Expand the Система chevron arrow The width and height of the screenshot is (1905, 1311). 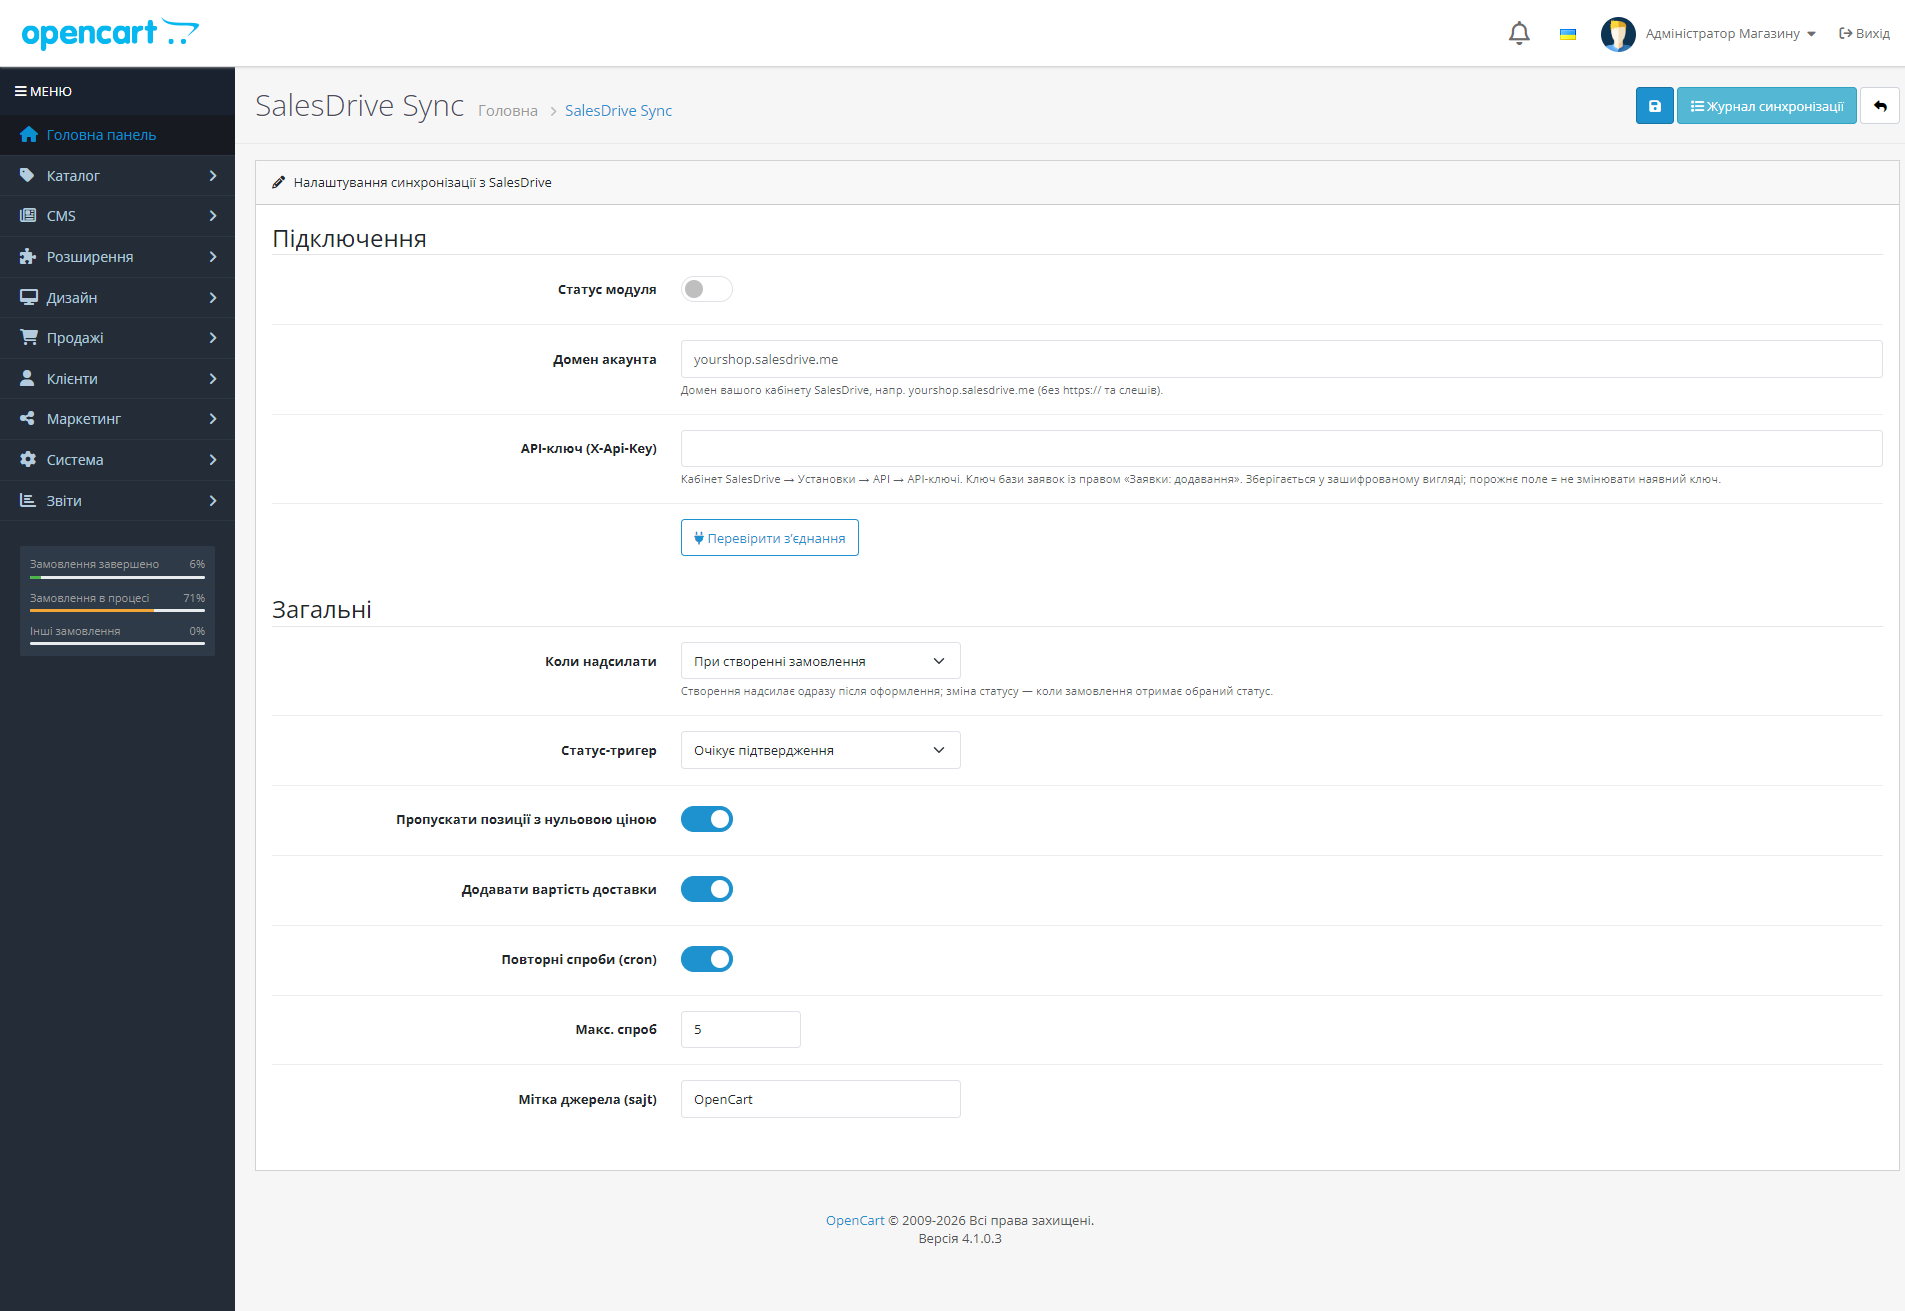213,460
